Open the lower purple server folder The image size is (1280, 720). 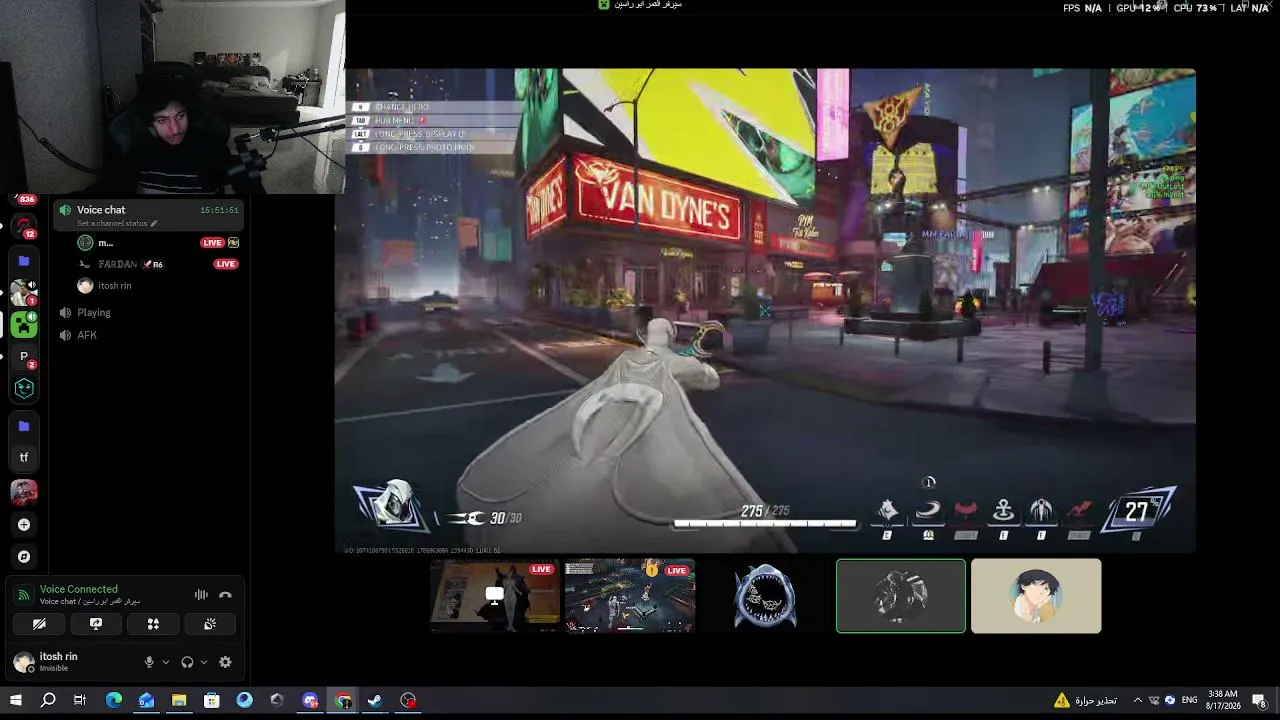(24, 426)
